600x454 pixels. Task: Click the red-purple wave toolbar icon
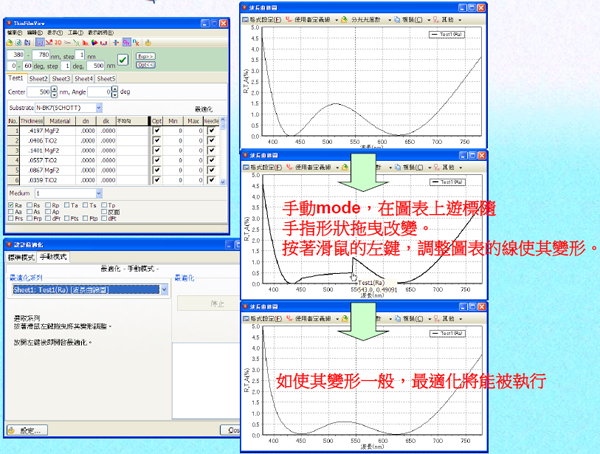coord(103,43)
